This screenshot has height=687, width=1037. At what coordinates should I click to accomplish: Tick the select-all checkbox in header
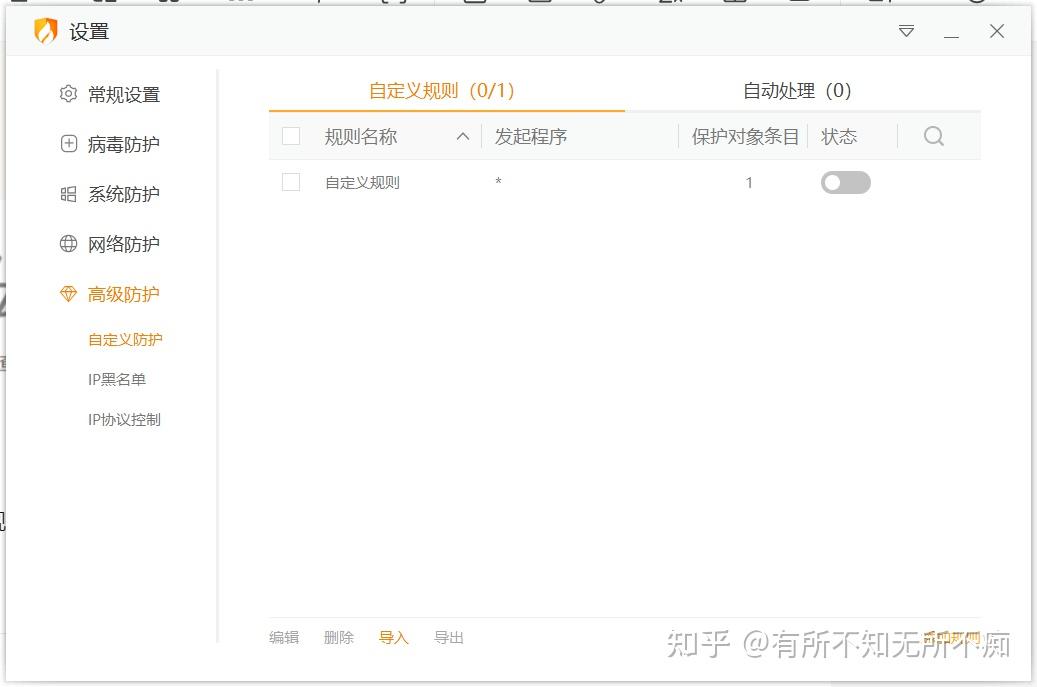pos(291,136)
